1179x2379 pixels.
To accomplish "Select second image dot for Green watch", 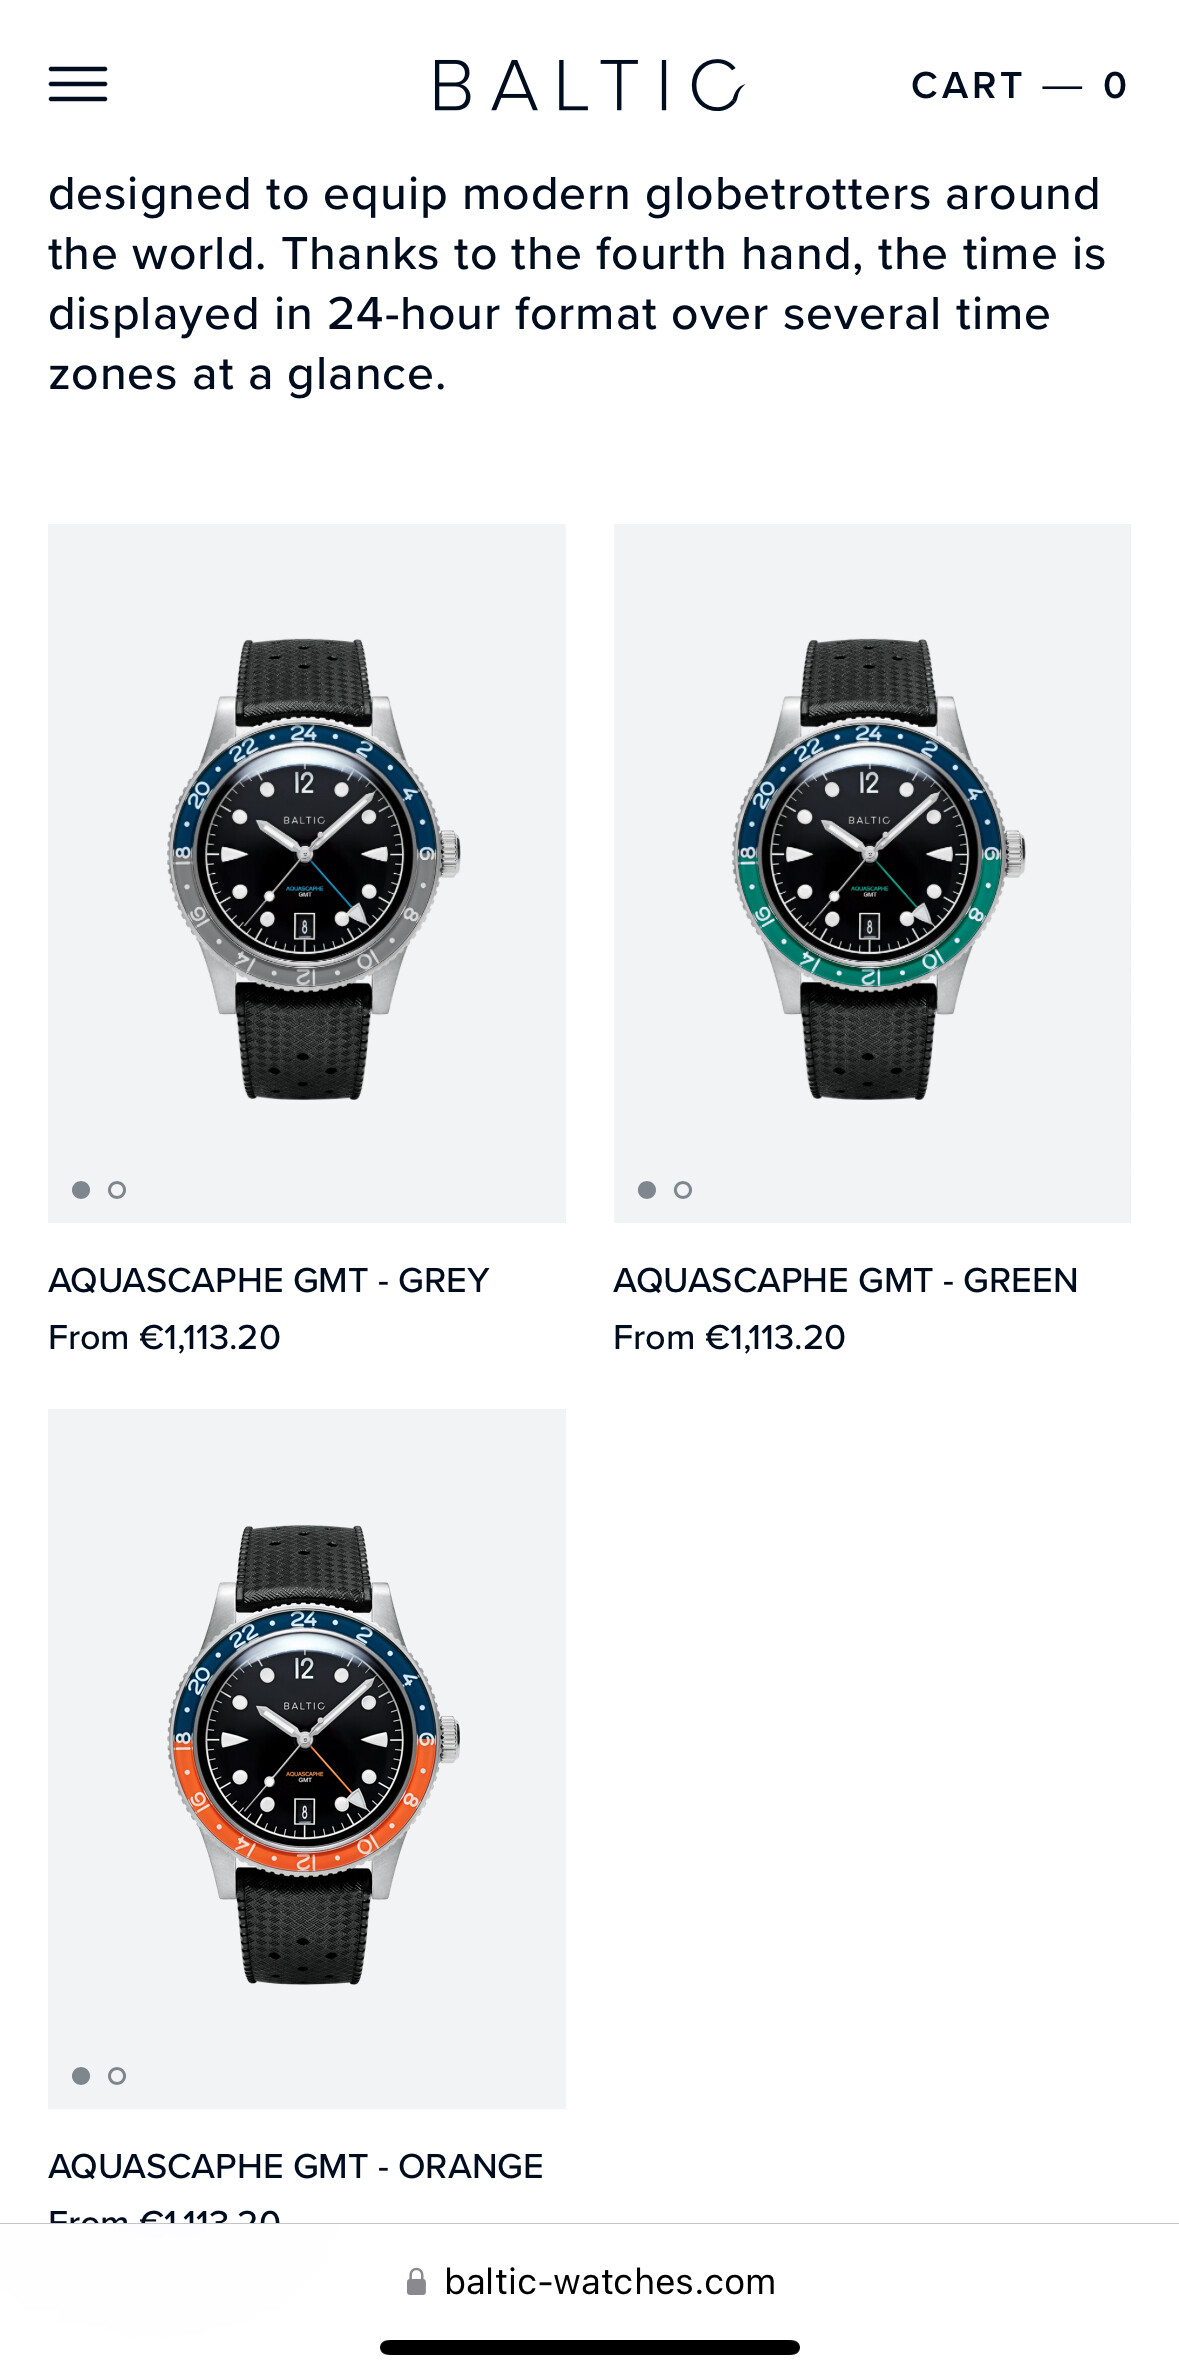I will click(x=683, y=1190).
